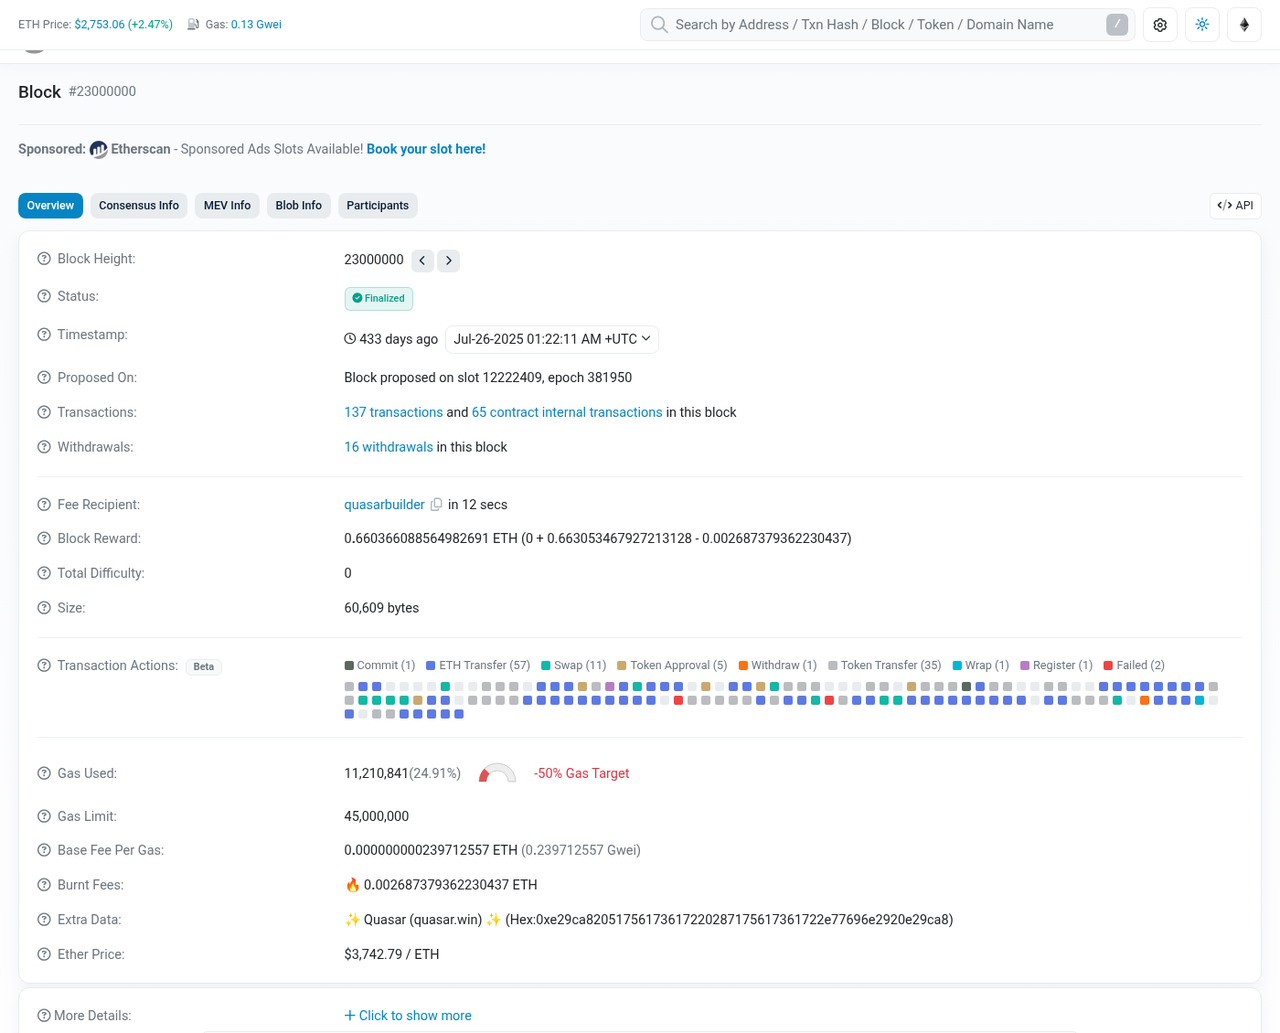Click the help icon beside Proposed On
This screenshot has height=1033, width=1280.
[44, 378]
